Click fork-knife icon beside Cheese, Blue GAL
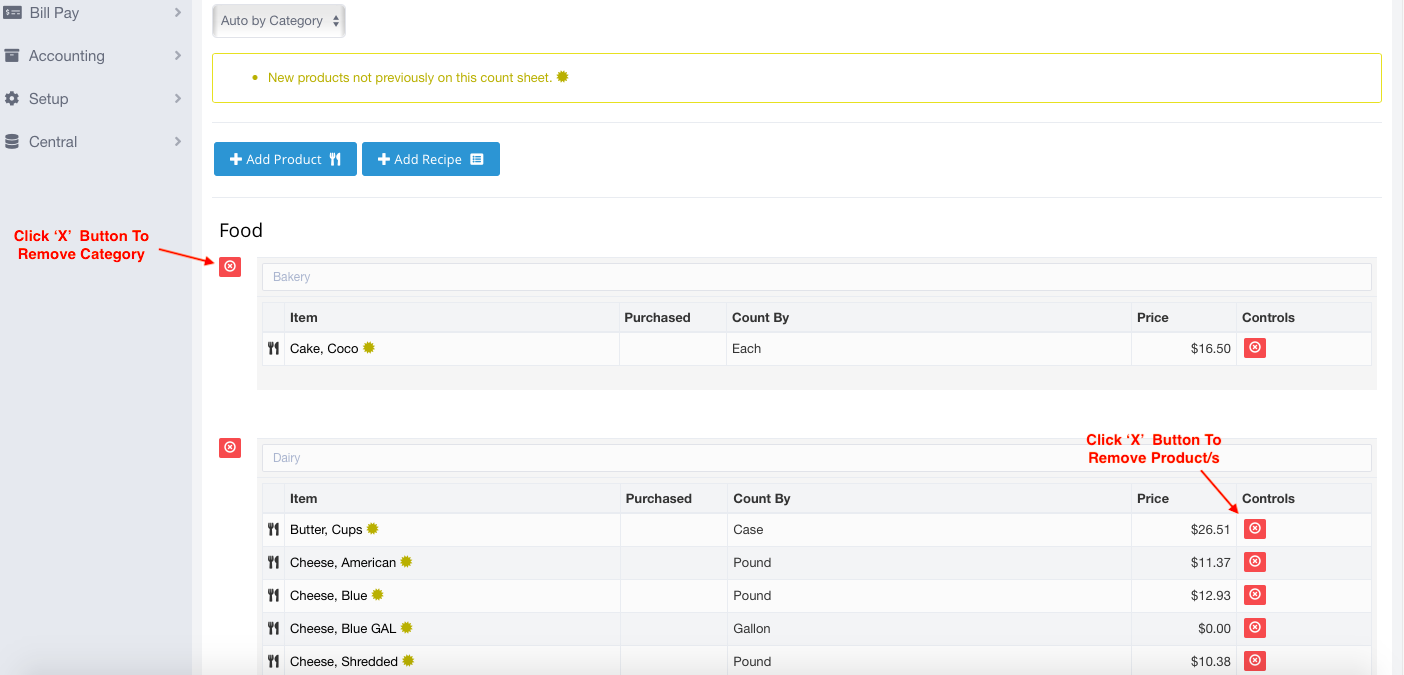The width and height of the screenshot is (1404, 675). (x=273, y=628)
